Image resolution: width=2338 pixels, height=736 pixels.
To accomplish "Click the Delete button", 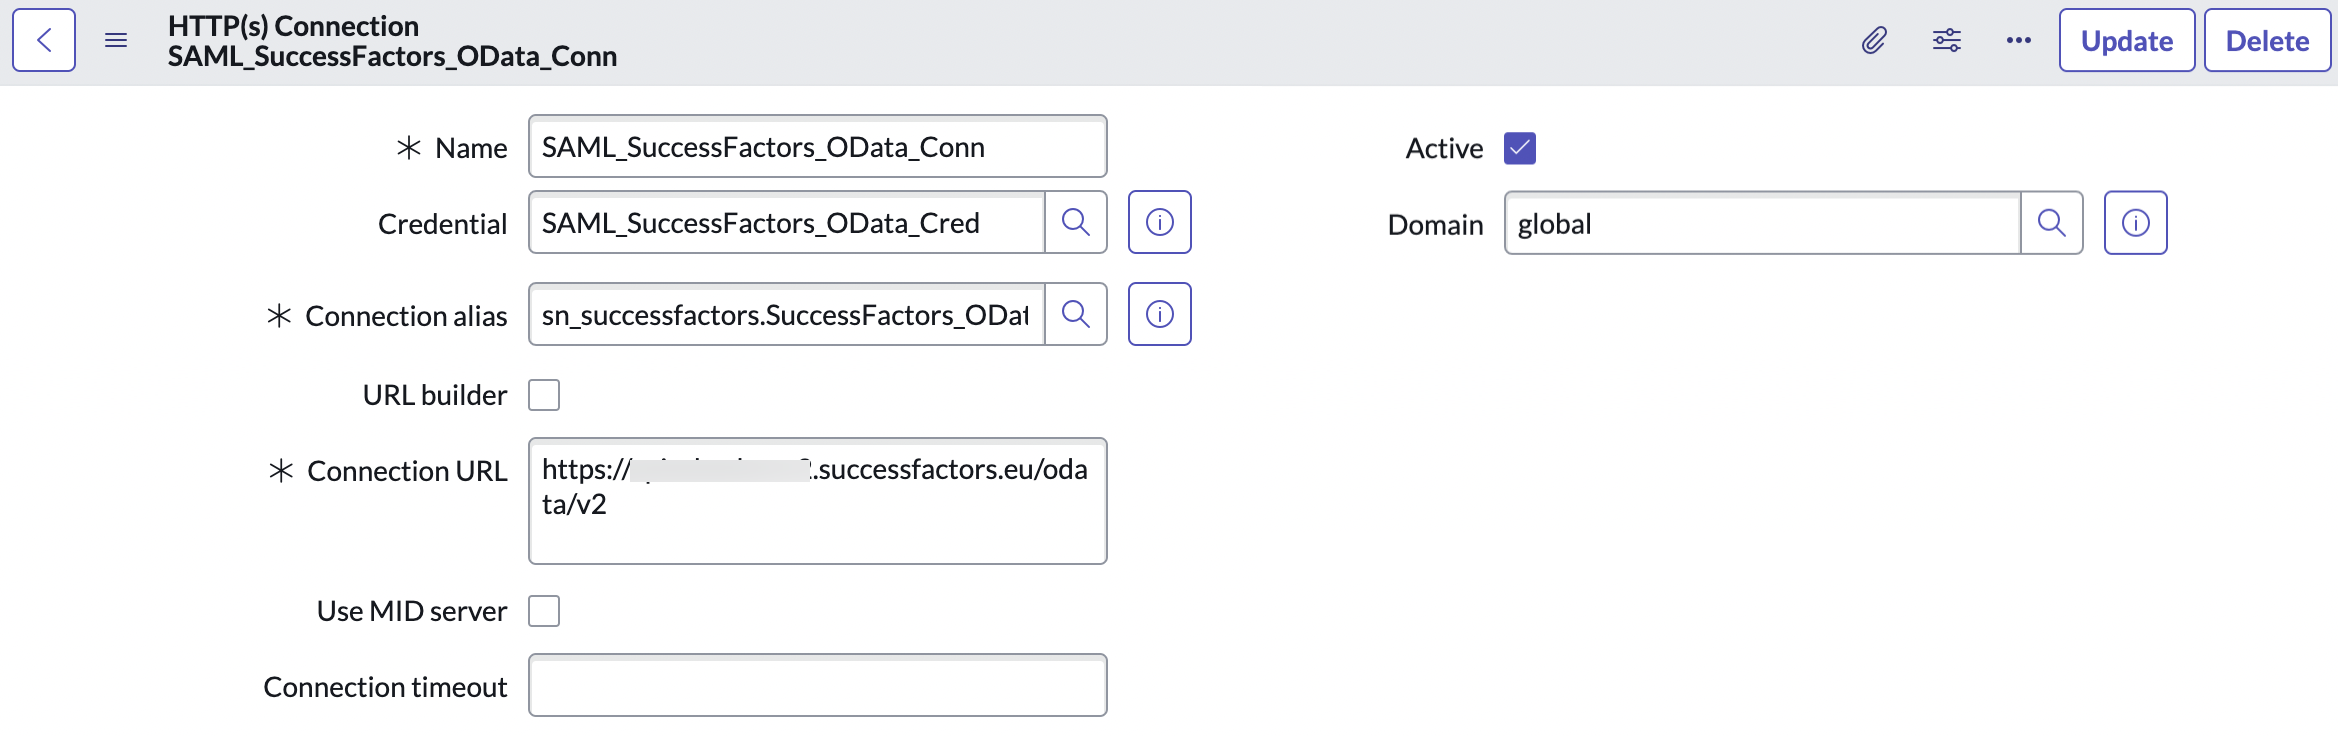I will click(x=2267, y=40).
